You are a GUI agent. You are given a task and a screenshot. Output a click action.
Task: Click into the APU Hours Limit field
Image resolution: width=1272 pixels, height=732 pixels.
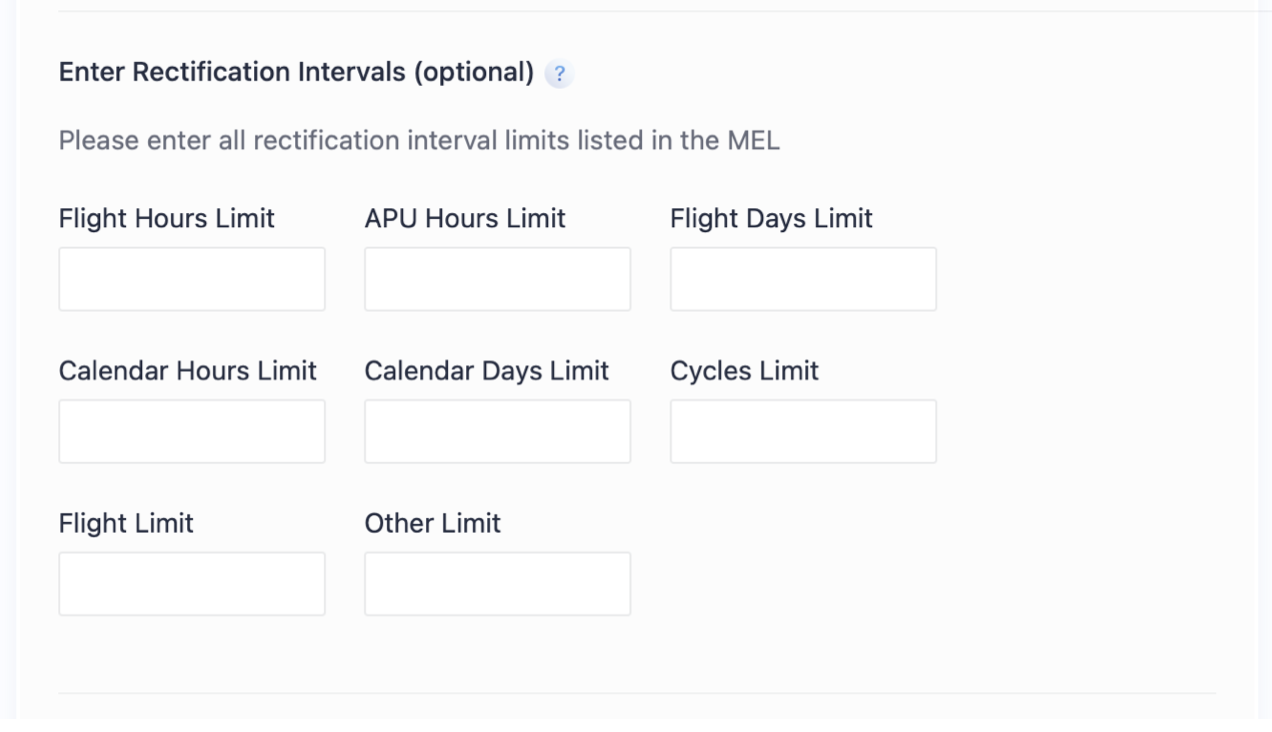click(497, 279)
